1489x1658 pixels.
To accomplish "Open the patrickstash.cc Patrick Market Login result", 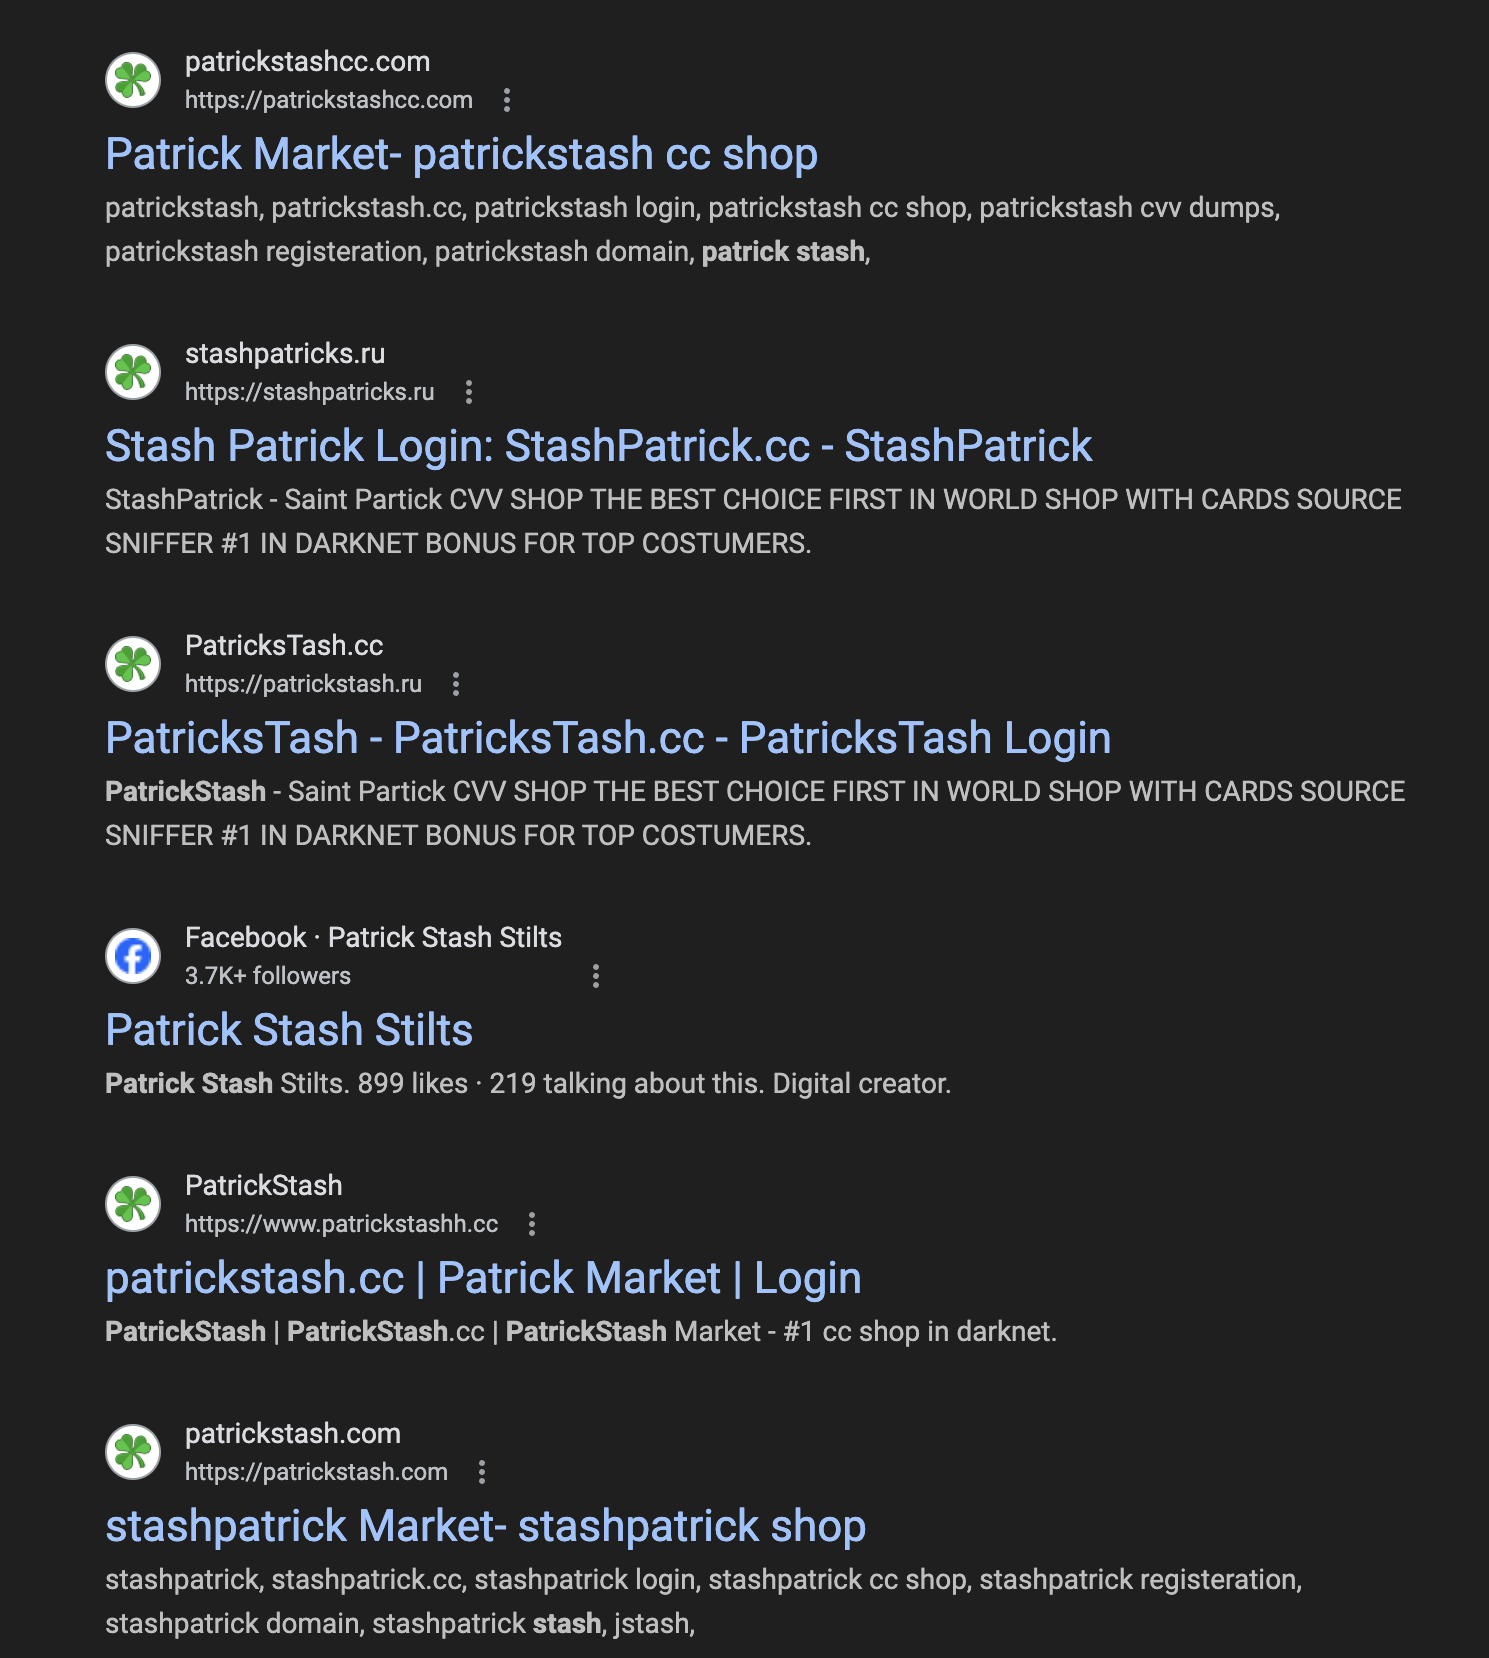I will coord(483,1277).
